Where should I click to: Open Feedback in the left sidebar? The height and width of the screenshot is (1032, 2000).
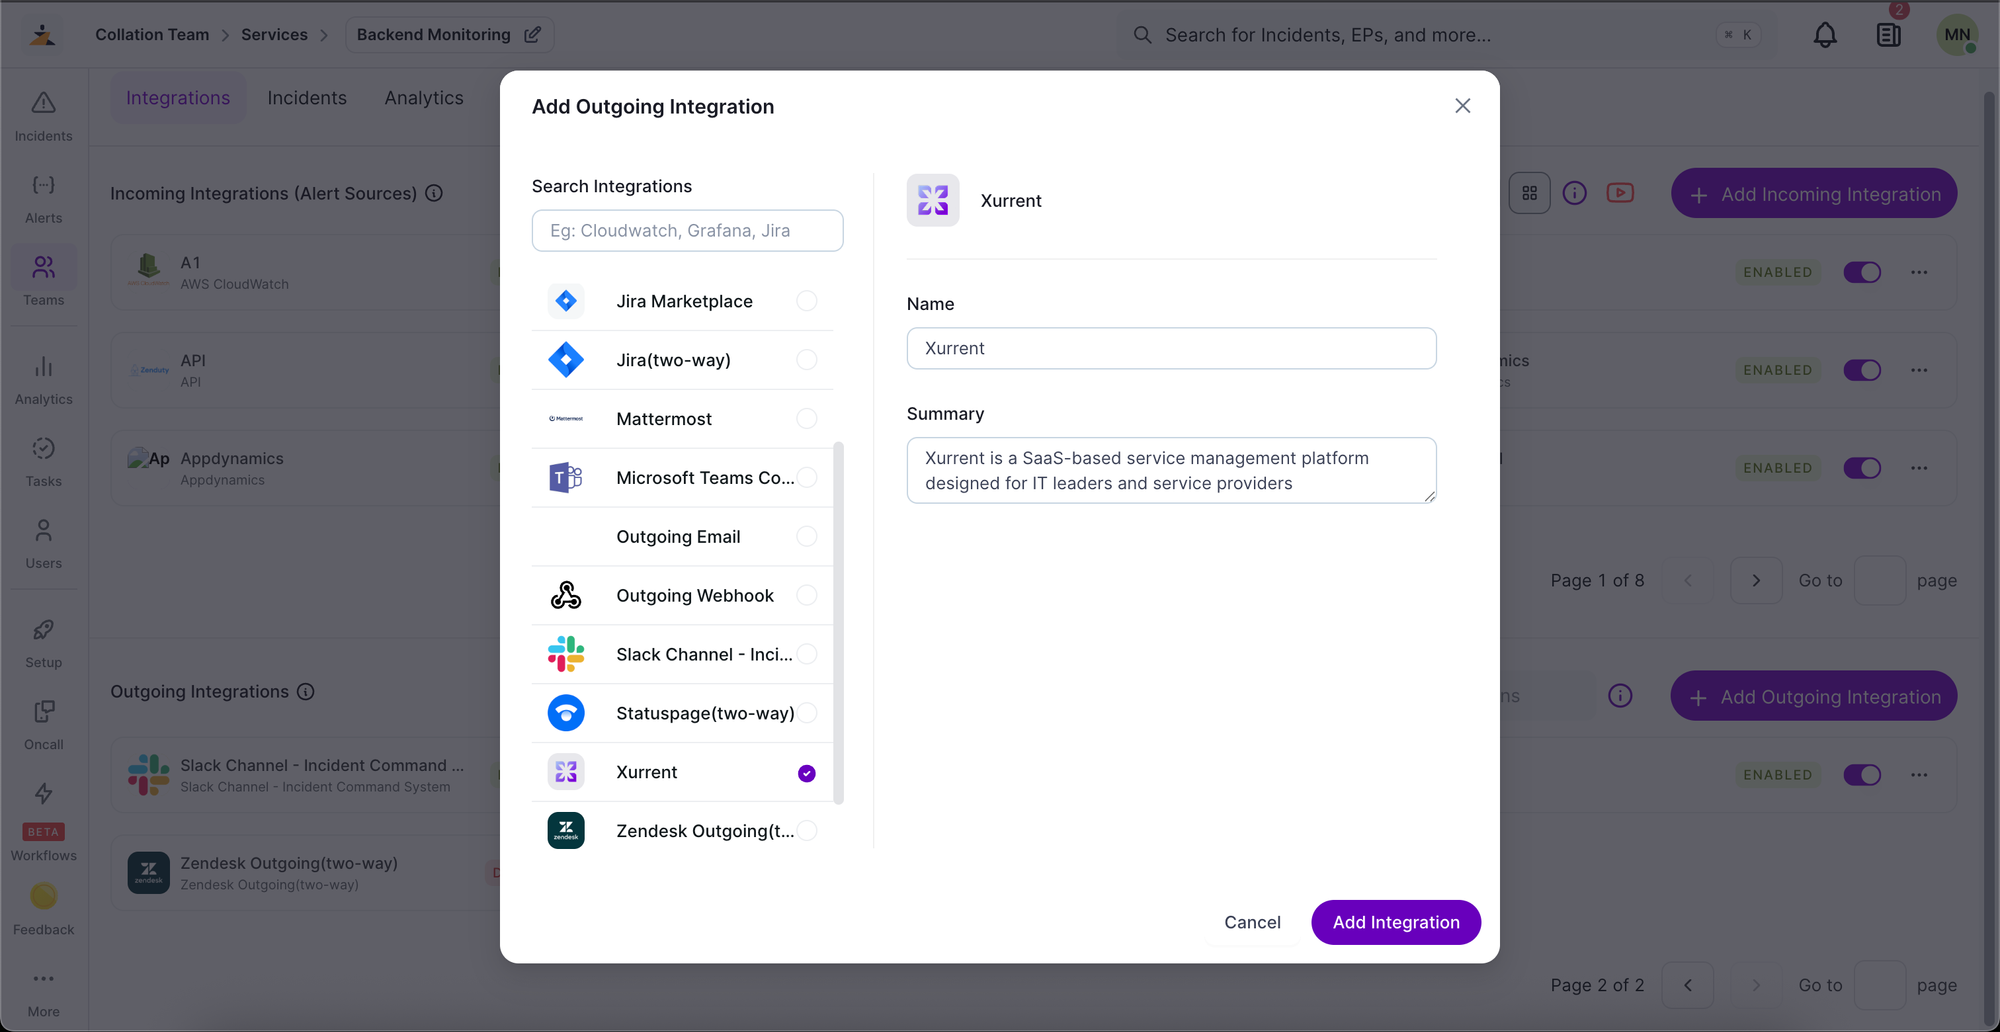[x=43, y=910]
